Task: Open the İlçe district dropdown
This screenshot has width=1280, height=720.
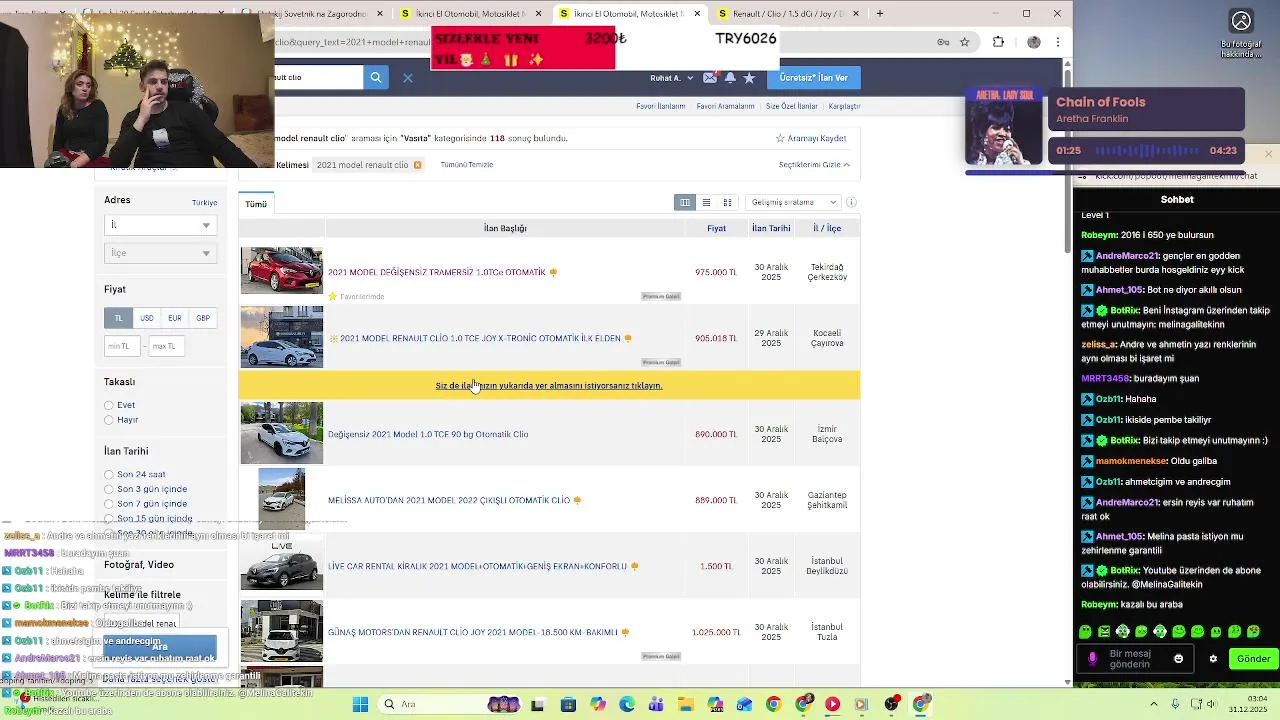Action: [x=160, y=253]
